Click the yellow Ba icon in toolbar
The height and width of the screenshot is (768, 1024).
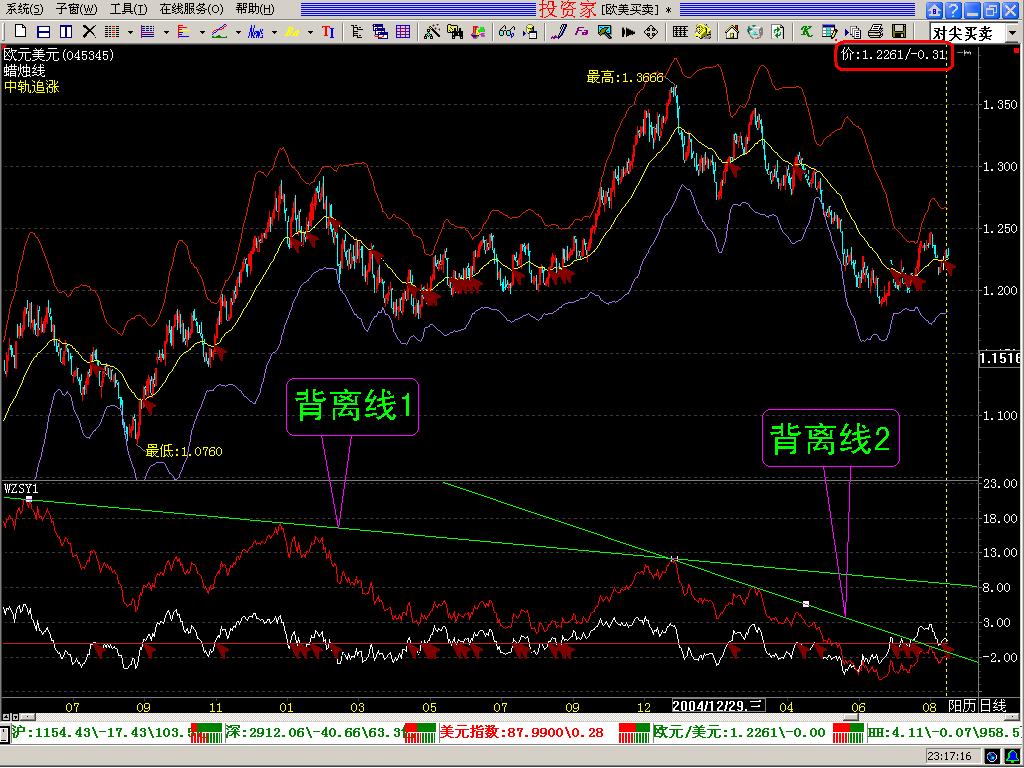point(292,31)
